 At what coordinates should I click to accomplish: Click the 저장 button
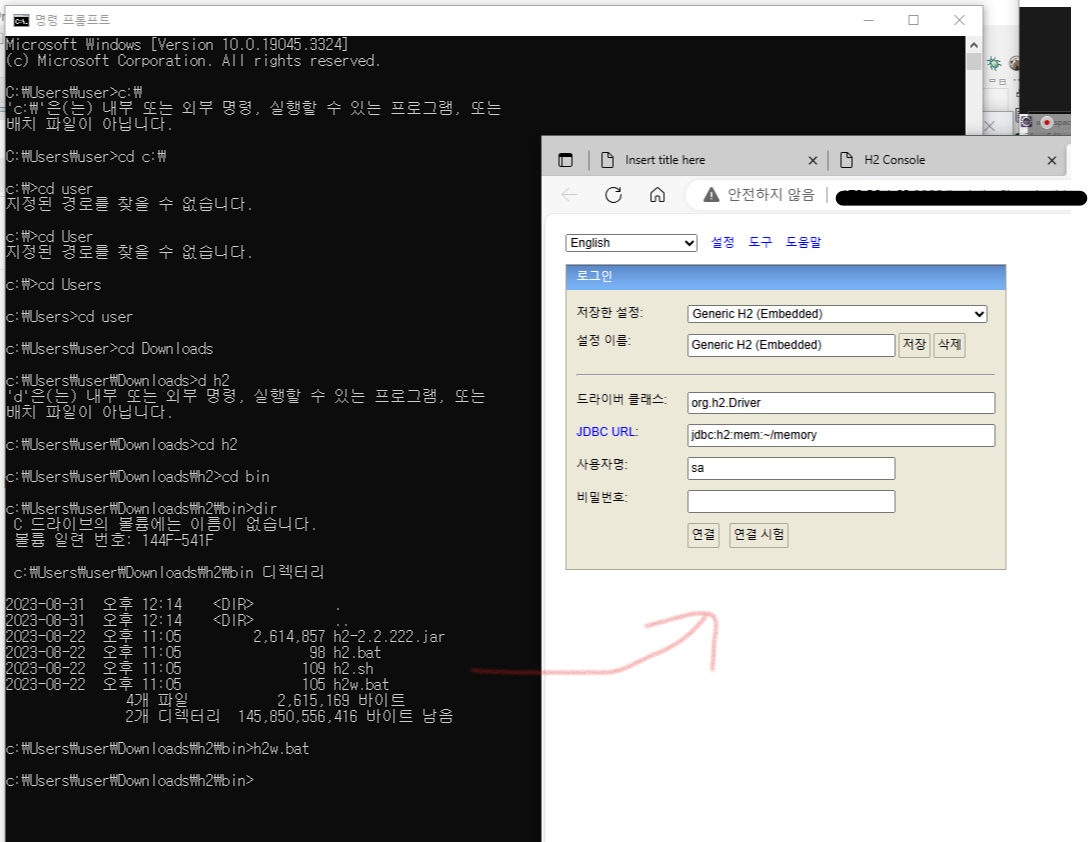tap(914, 345)
